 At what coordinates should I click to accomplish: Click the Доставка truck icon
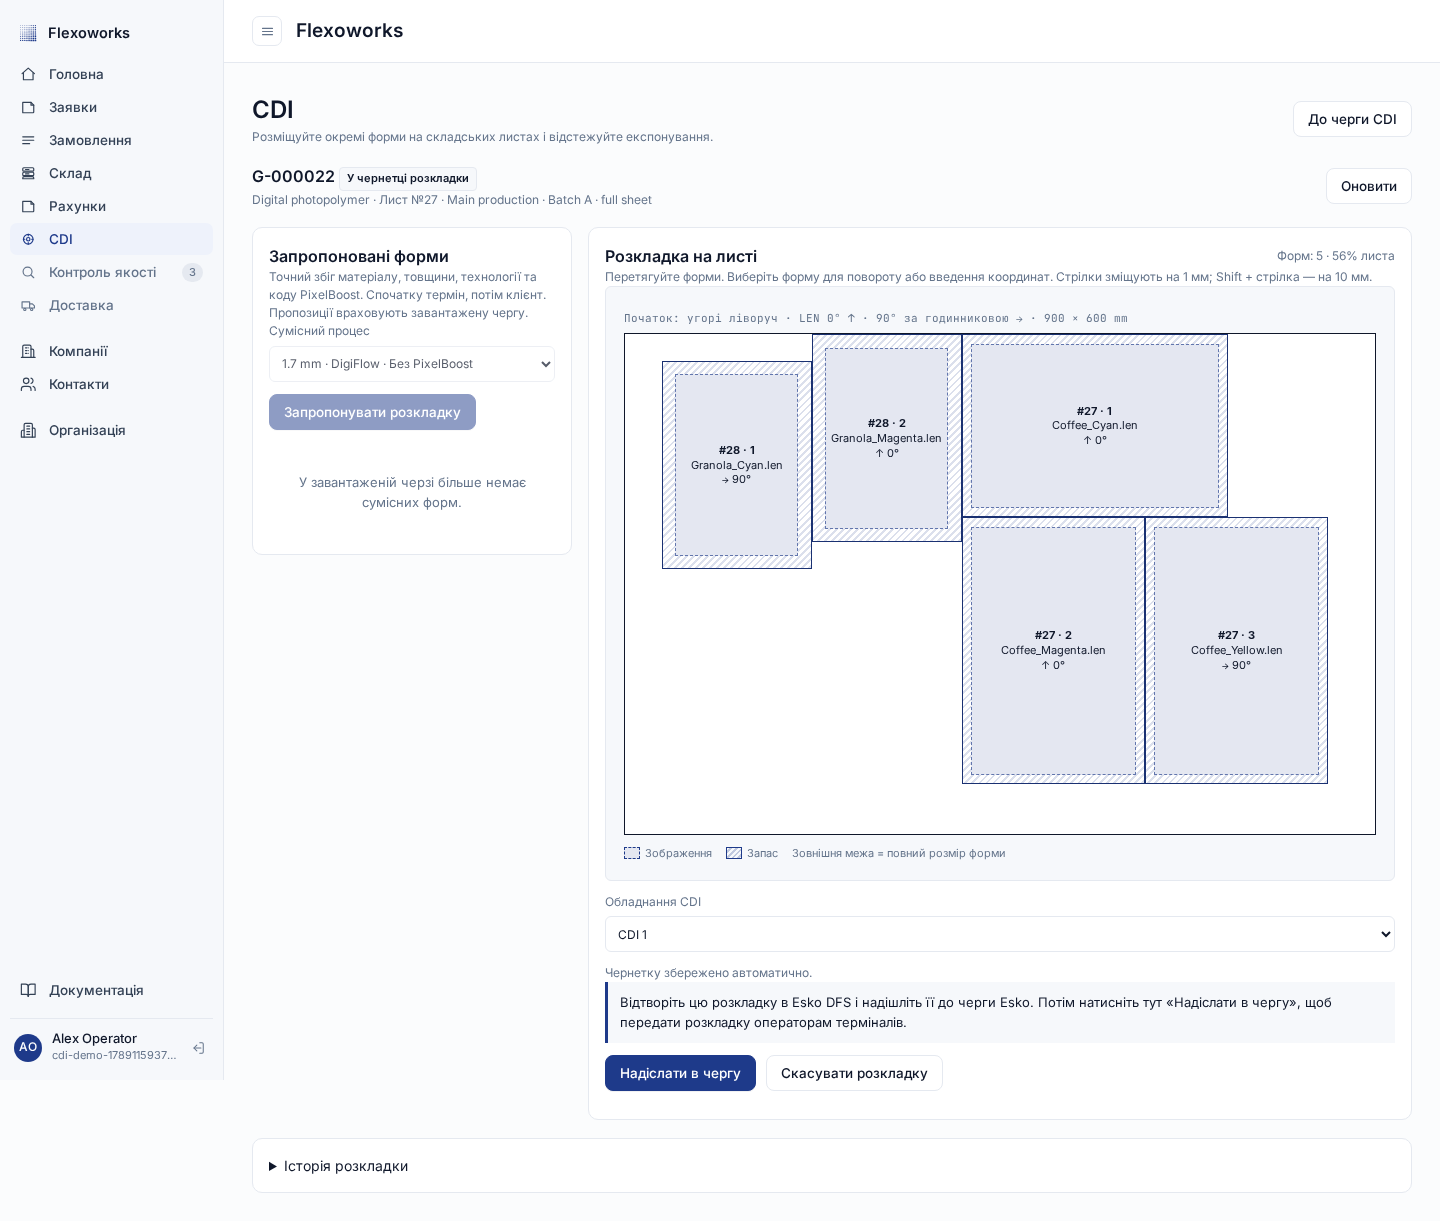[28, 305]
